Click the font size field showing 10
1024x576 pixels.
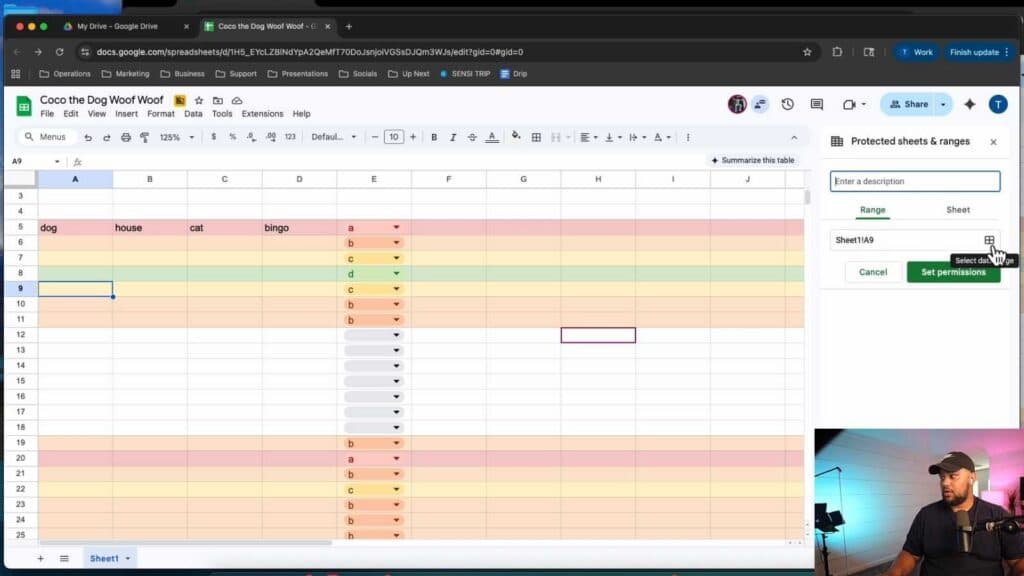point(394,137)
